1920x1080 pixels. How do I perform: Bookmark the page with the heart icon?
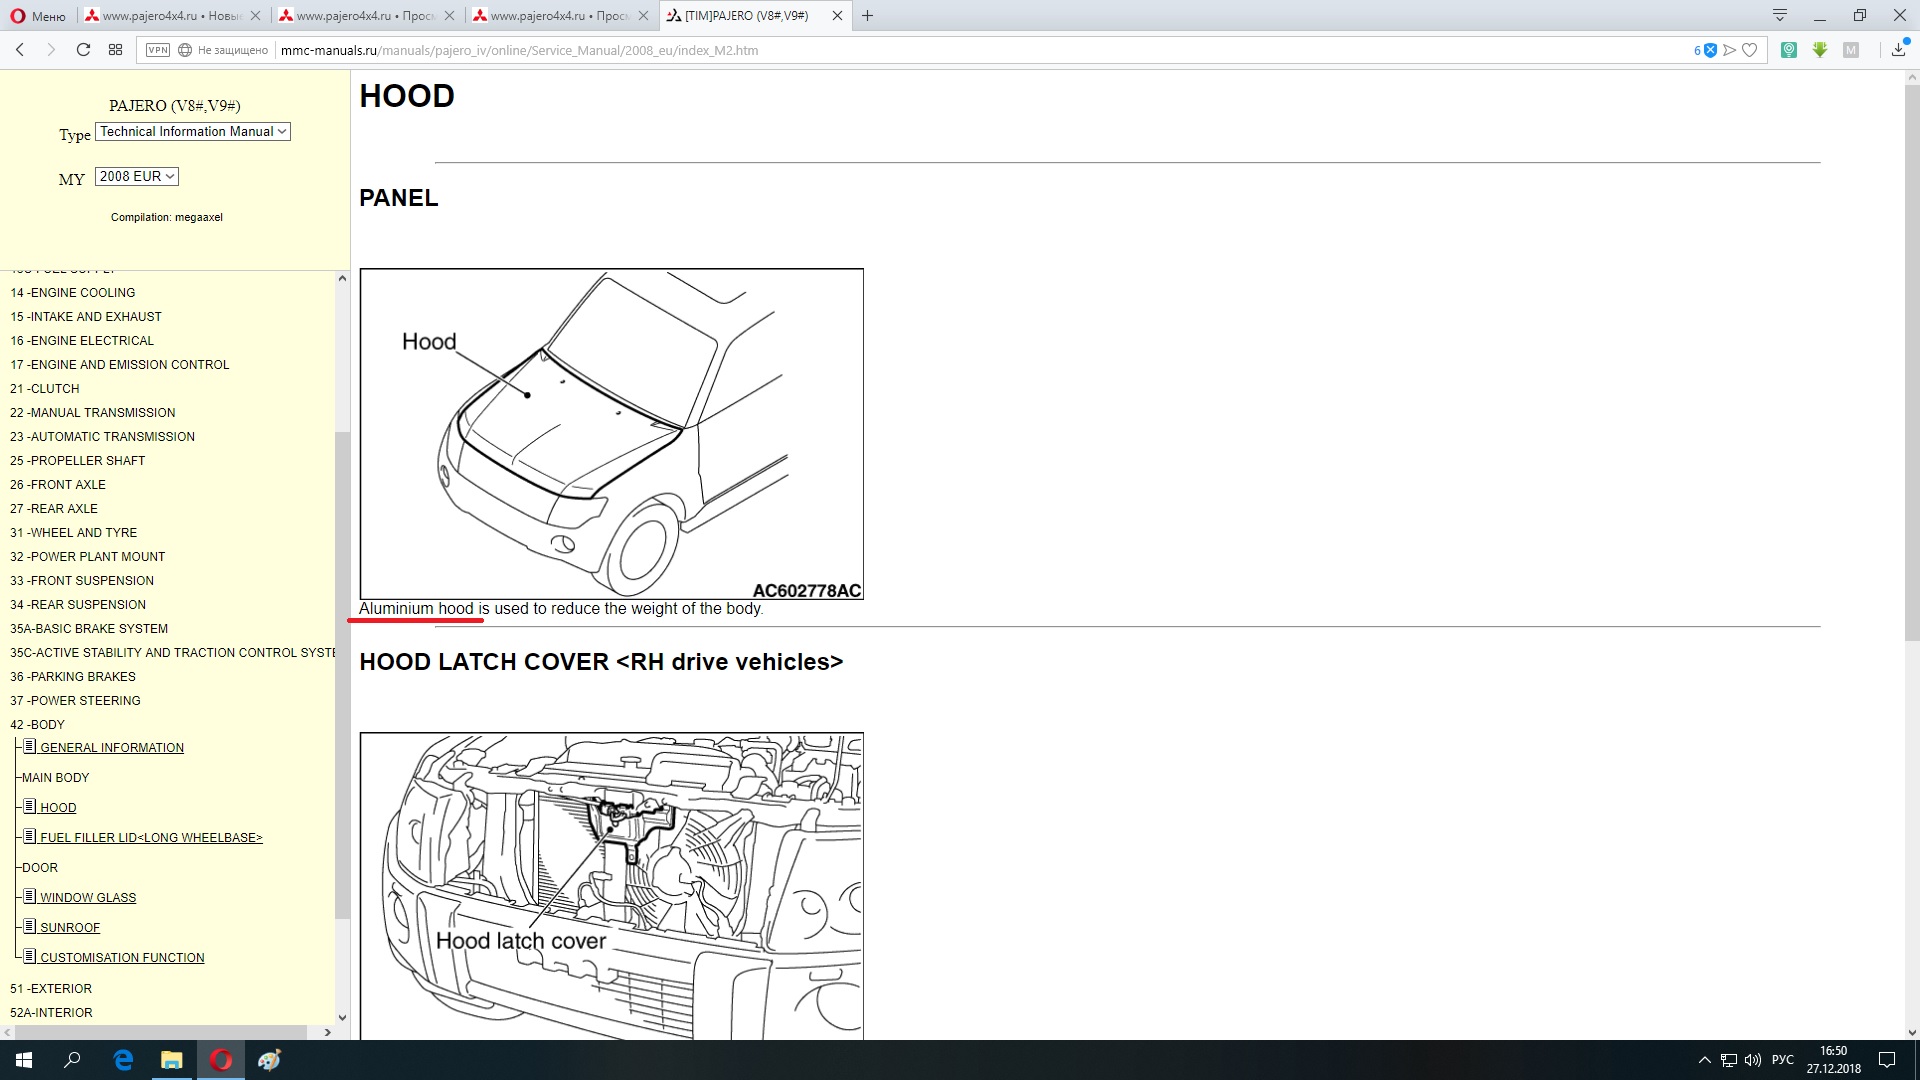point(1749,50)
